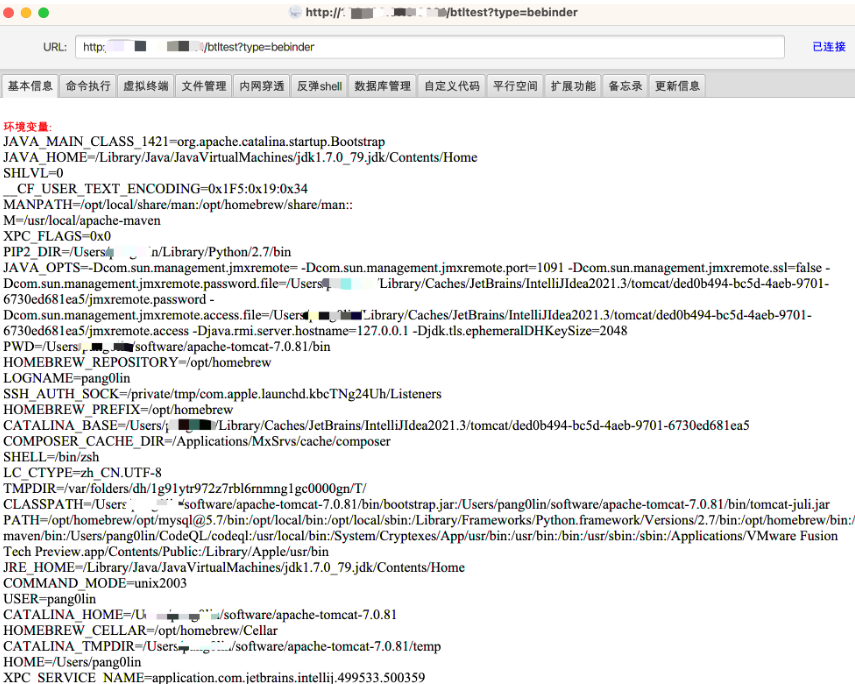Click the LOGNAME=pang0lin line
Image resolution: width=855 pixels, height=684 pixels.
click(67, 379)
